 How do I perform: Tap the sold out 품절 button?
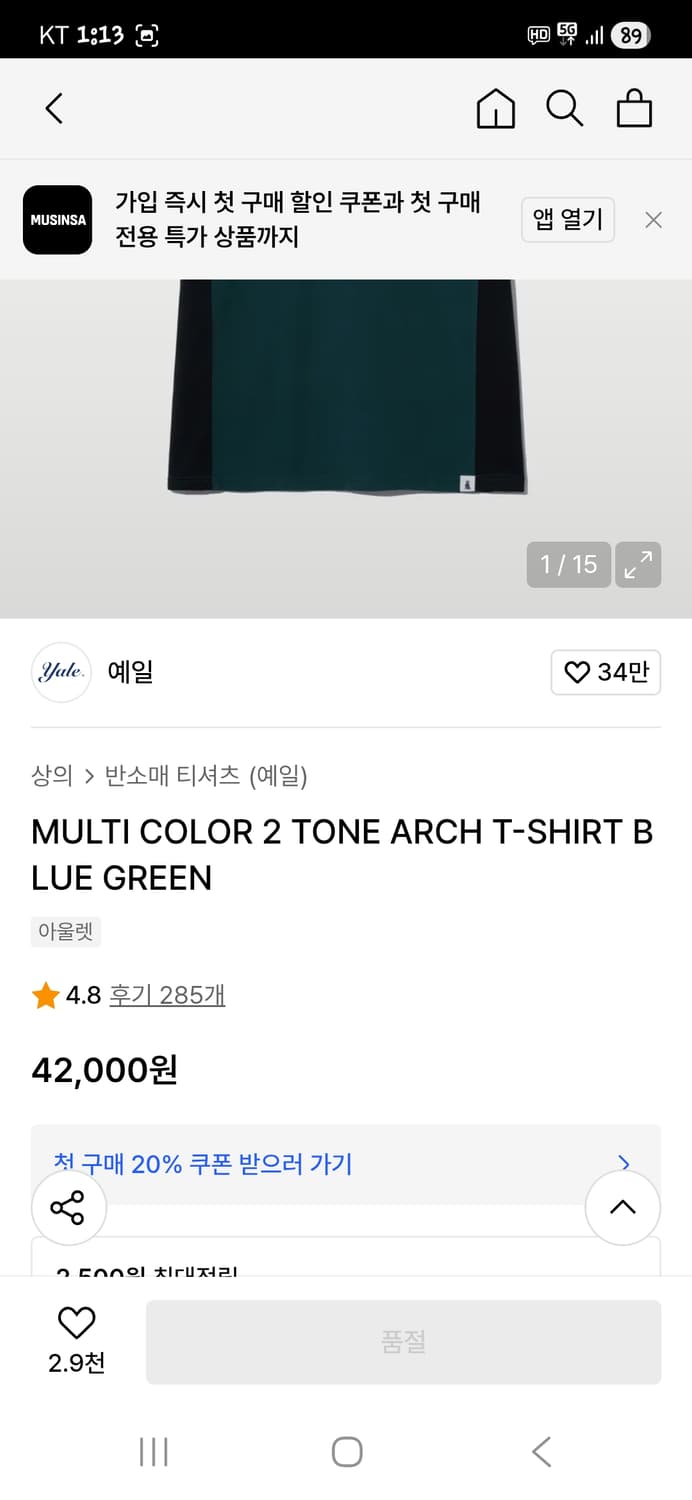tap(404, 1341)
